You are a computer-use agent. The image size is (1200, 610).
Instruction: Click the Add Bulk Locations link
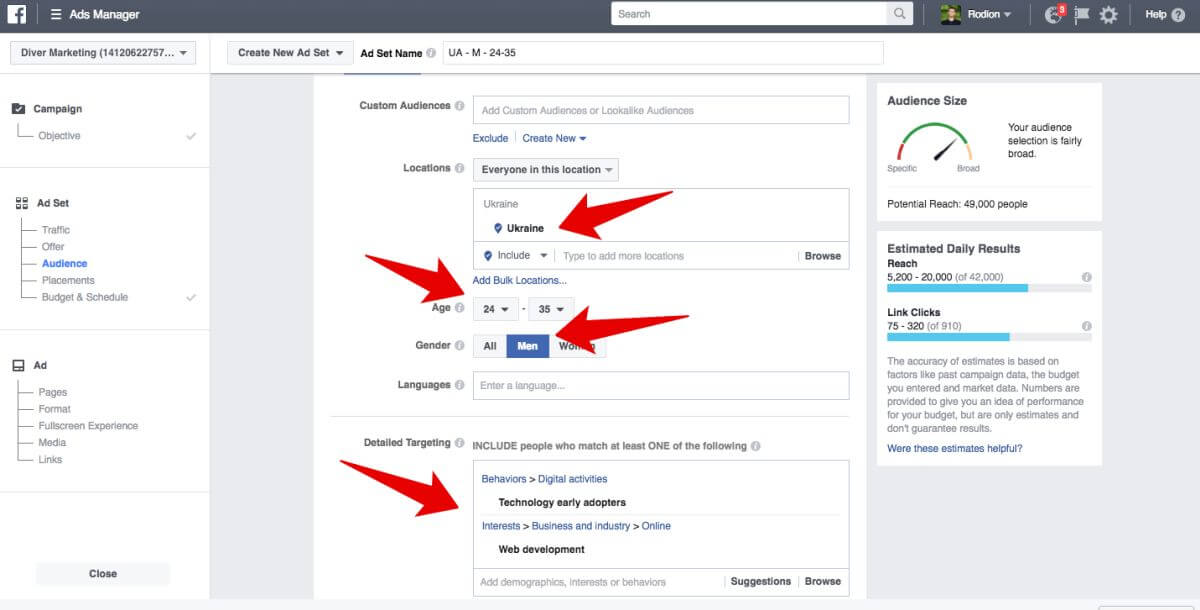point(519,281)
